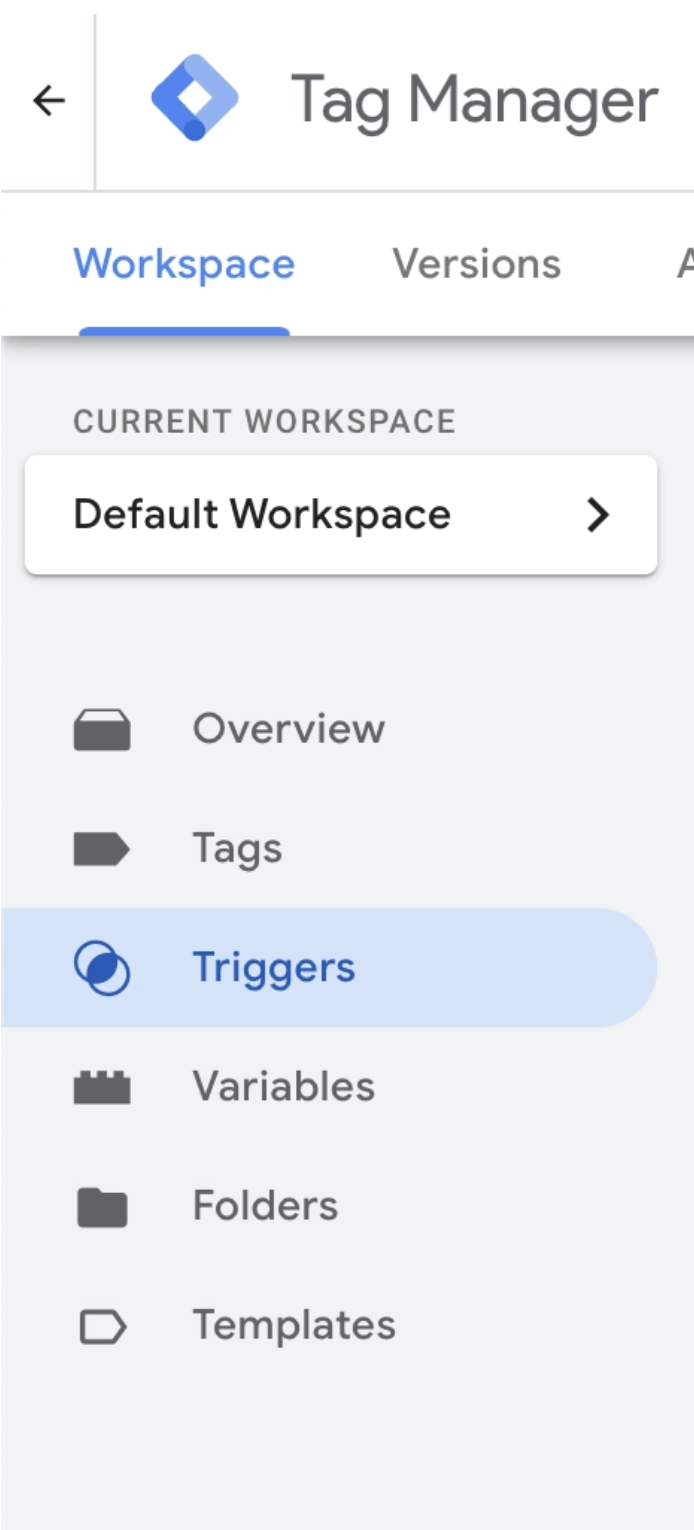Go to the Overview text link
This screenshot has width=694, height=1530.
[x=289, y=728]
